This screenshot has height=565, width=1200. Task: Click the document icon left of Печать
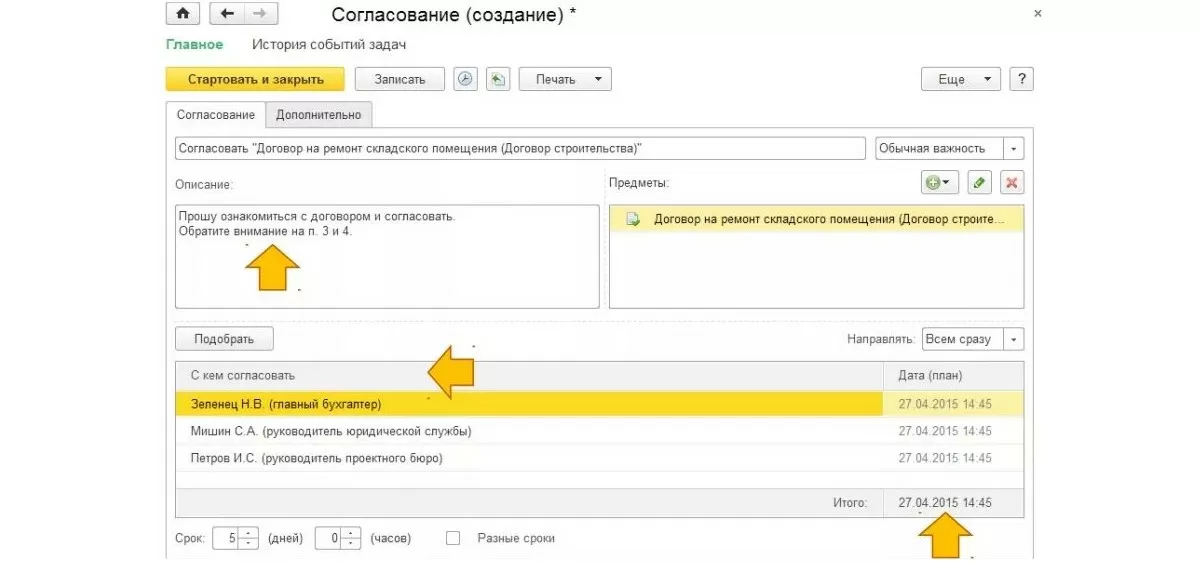pyautogui.click(x=498, y=80)
